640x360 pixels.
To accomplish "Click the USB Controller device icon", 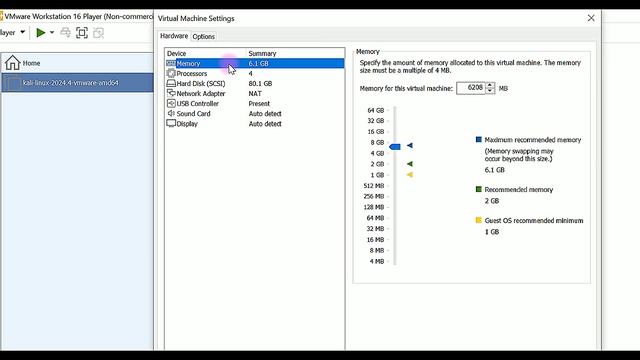I will click(x=171, y=103).
